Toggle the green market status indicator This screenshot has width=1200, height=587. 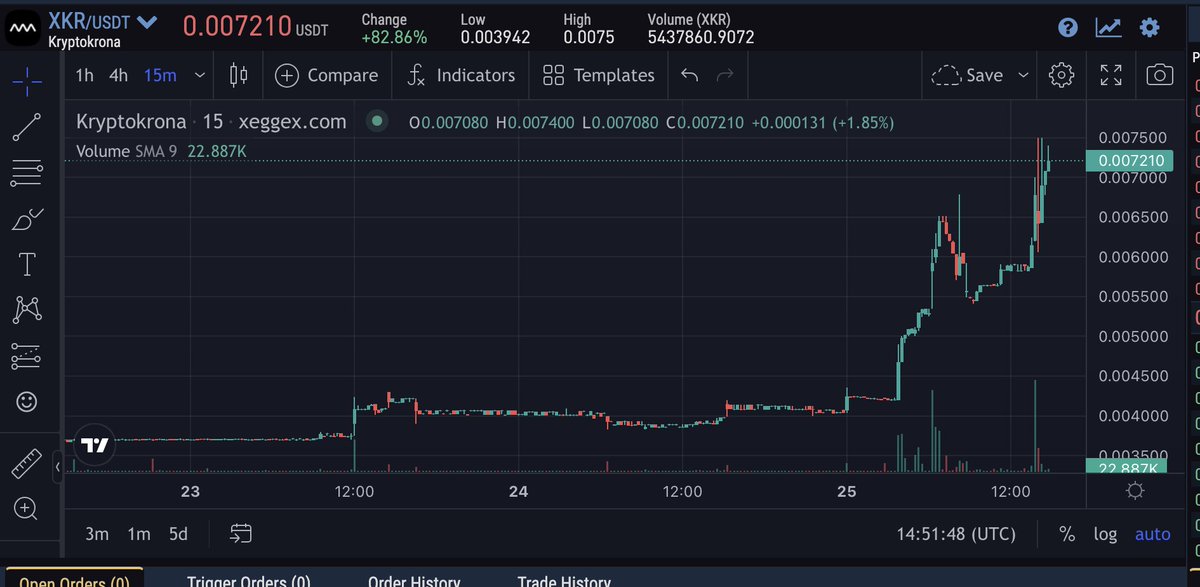[376, 122]
